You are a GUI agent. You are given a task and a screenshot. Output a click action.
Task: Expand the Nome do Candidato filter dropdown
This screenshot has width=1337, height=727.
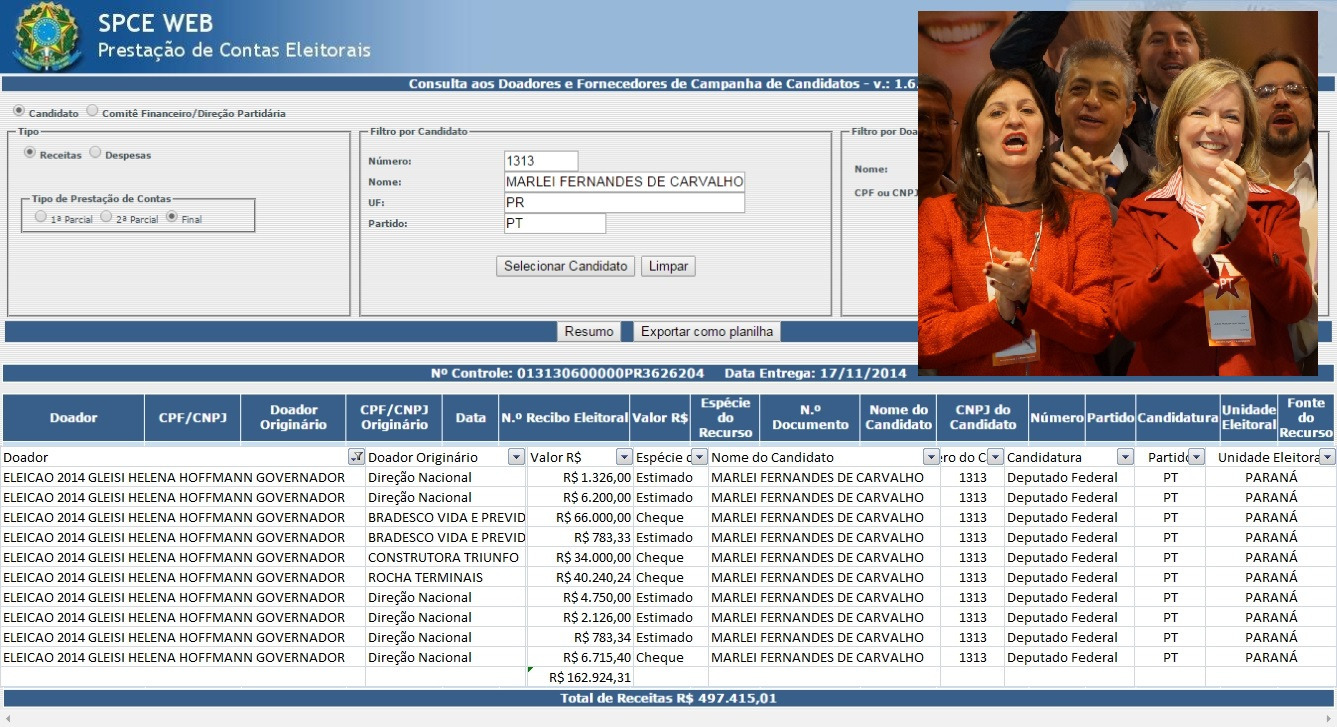point(930,457)
